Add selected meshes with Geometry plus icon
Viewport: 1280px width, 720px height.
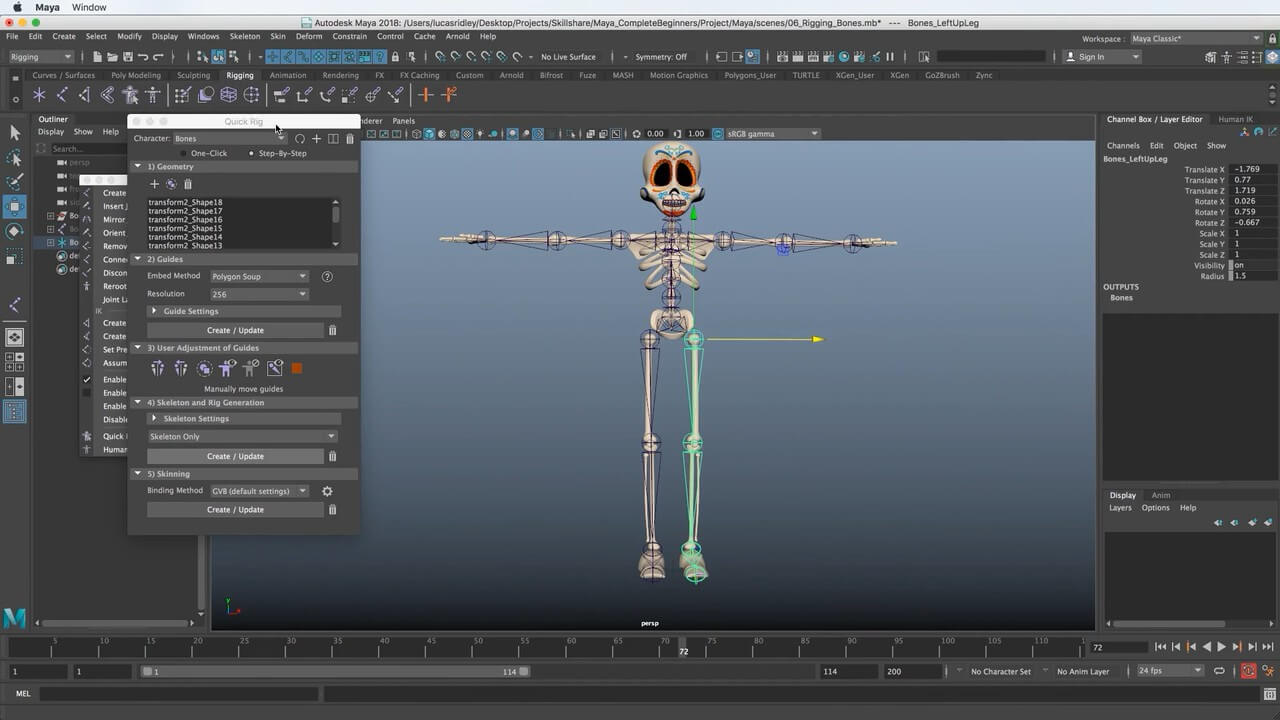pos(154,184)
